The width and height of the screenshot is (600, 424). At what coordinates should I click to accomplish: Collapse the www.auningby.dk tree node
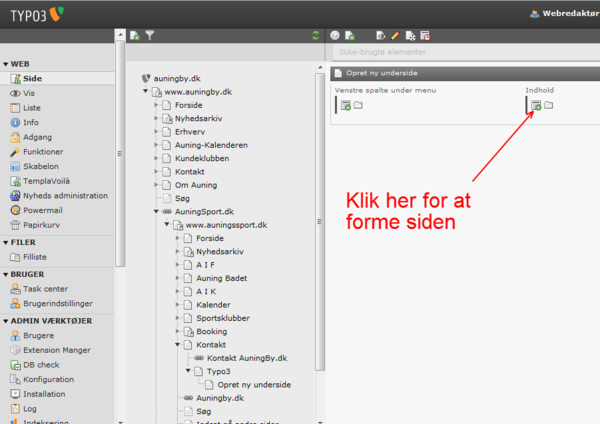click(x=145, y=91)
